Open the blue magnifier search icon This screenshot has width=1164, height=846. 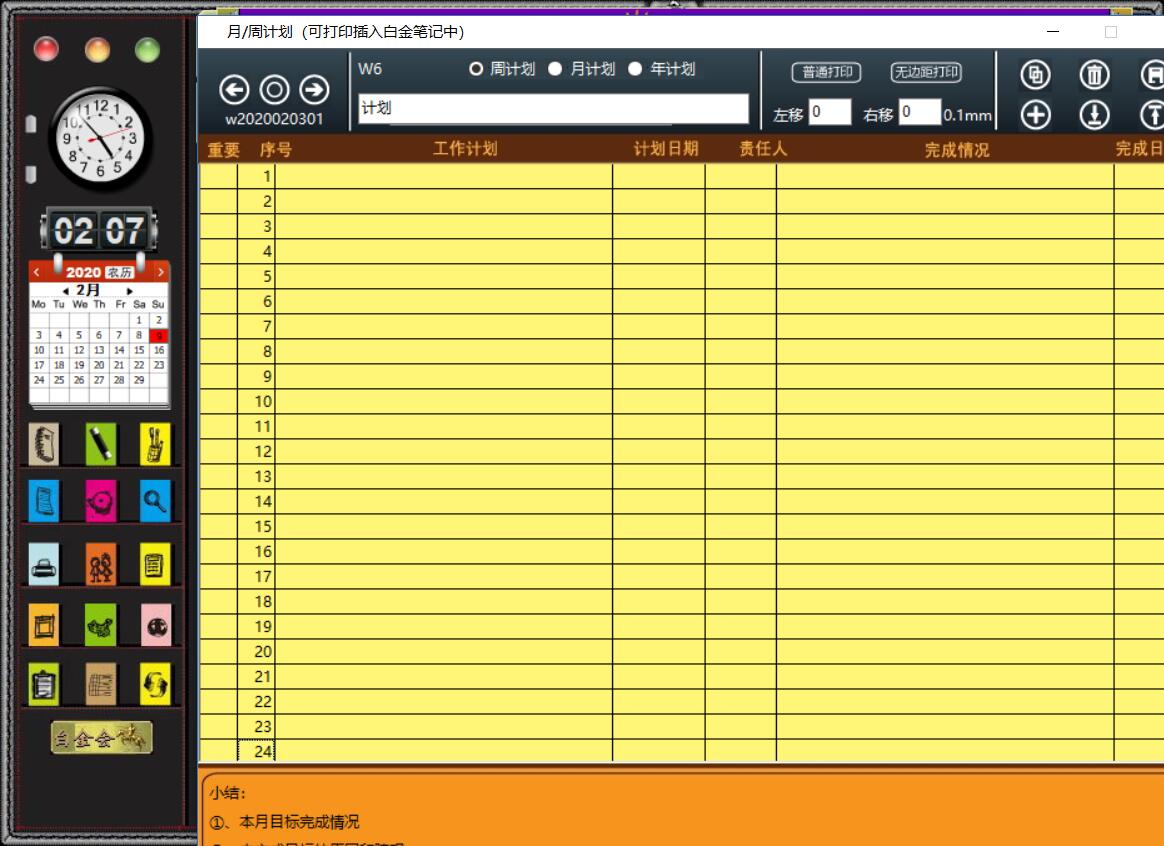[x=155, y=501]
